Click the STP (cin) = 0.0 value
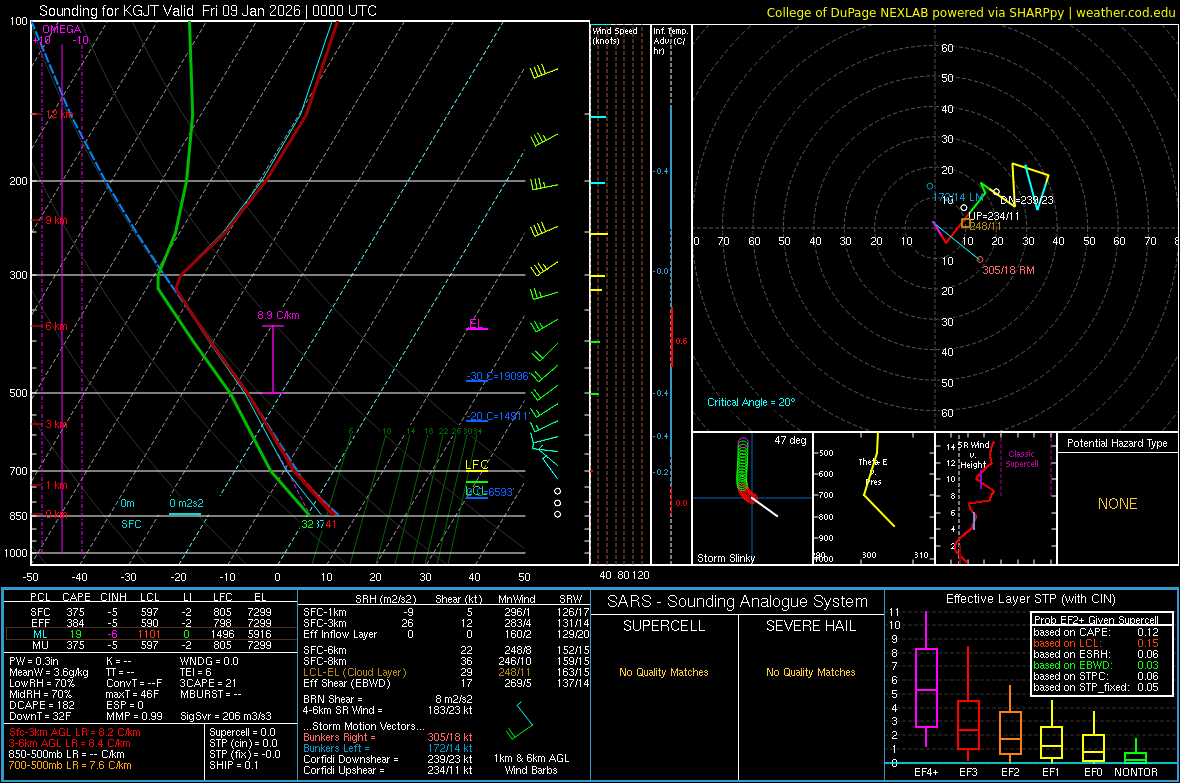 click(243, 743)
